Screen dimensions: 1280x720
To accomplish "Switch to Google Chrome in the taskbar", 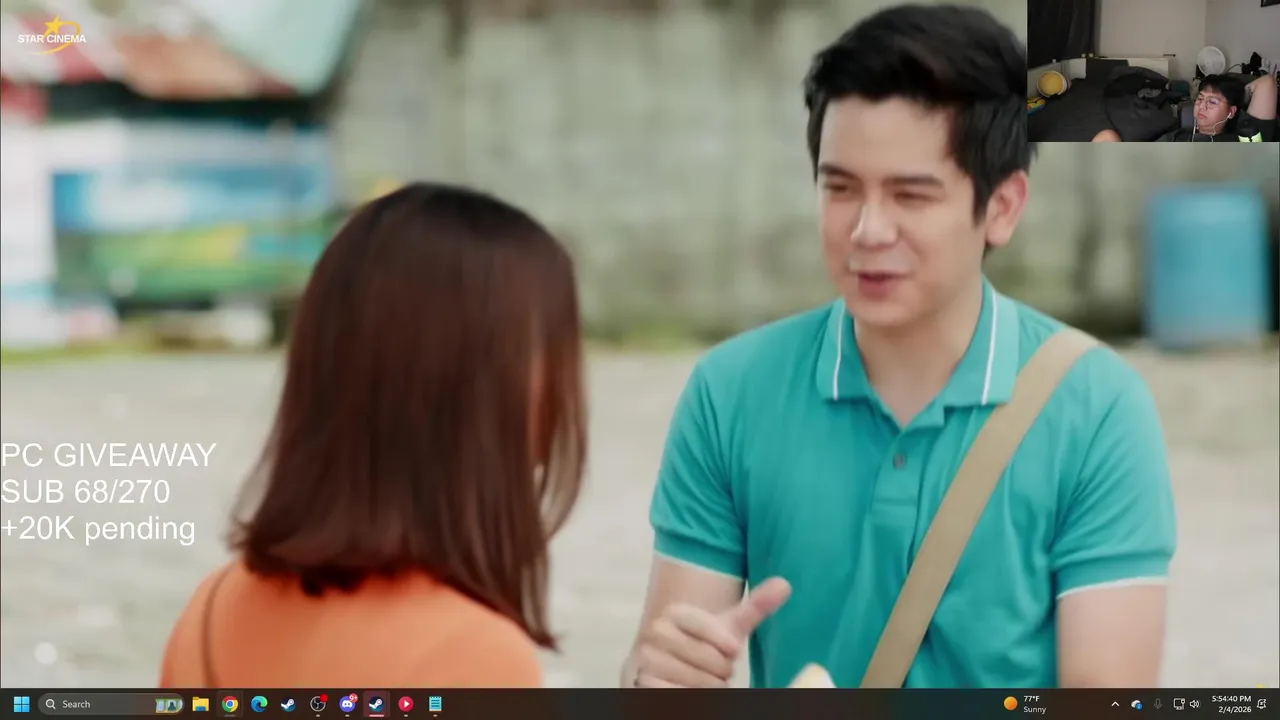I will coord(230,704).
